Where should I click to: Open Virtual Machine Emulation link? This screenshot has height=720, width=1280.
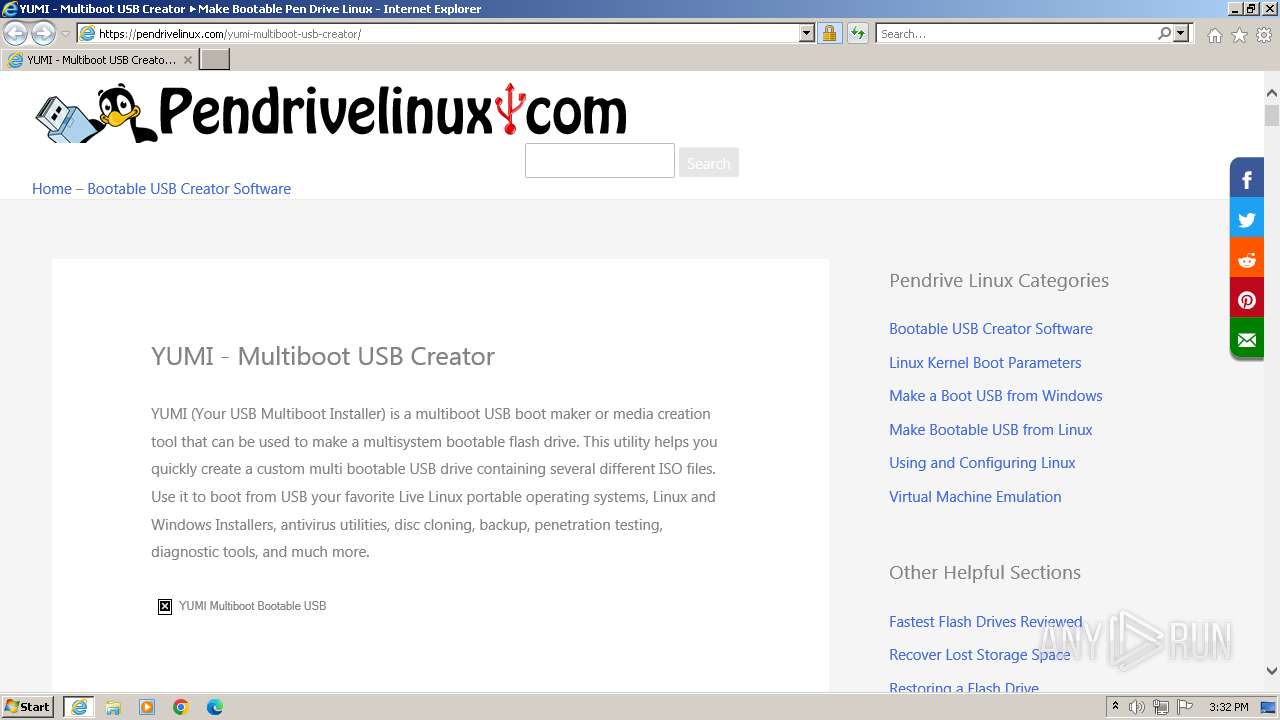pyautogui.click(x=975, y=497)
